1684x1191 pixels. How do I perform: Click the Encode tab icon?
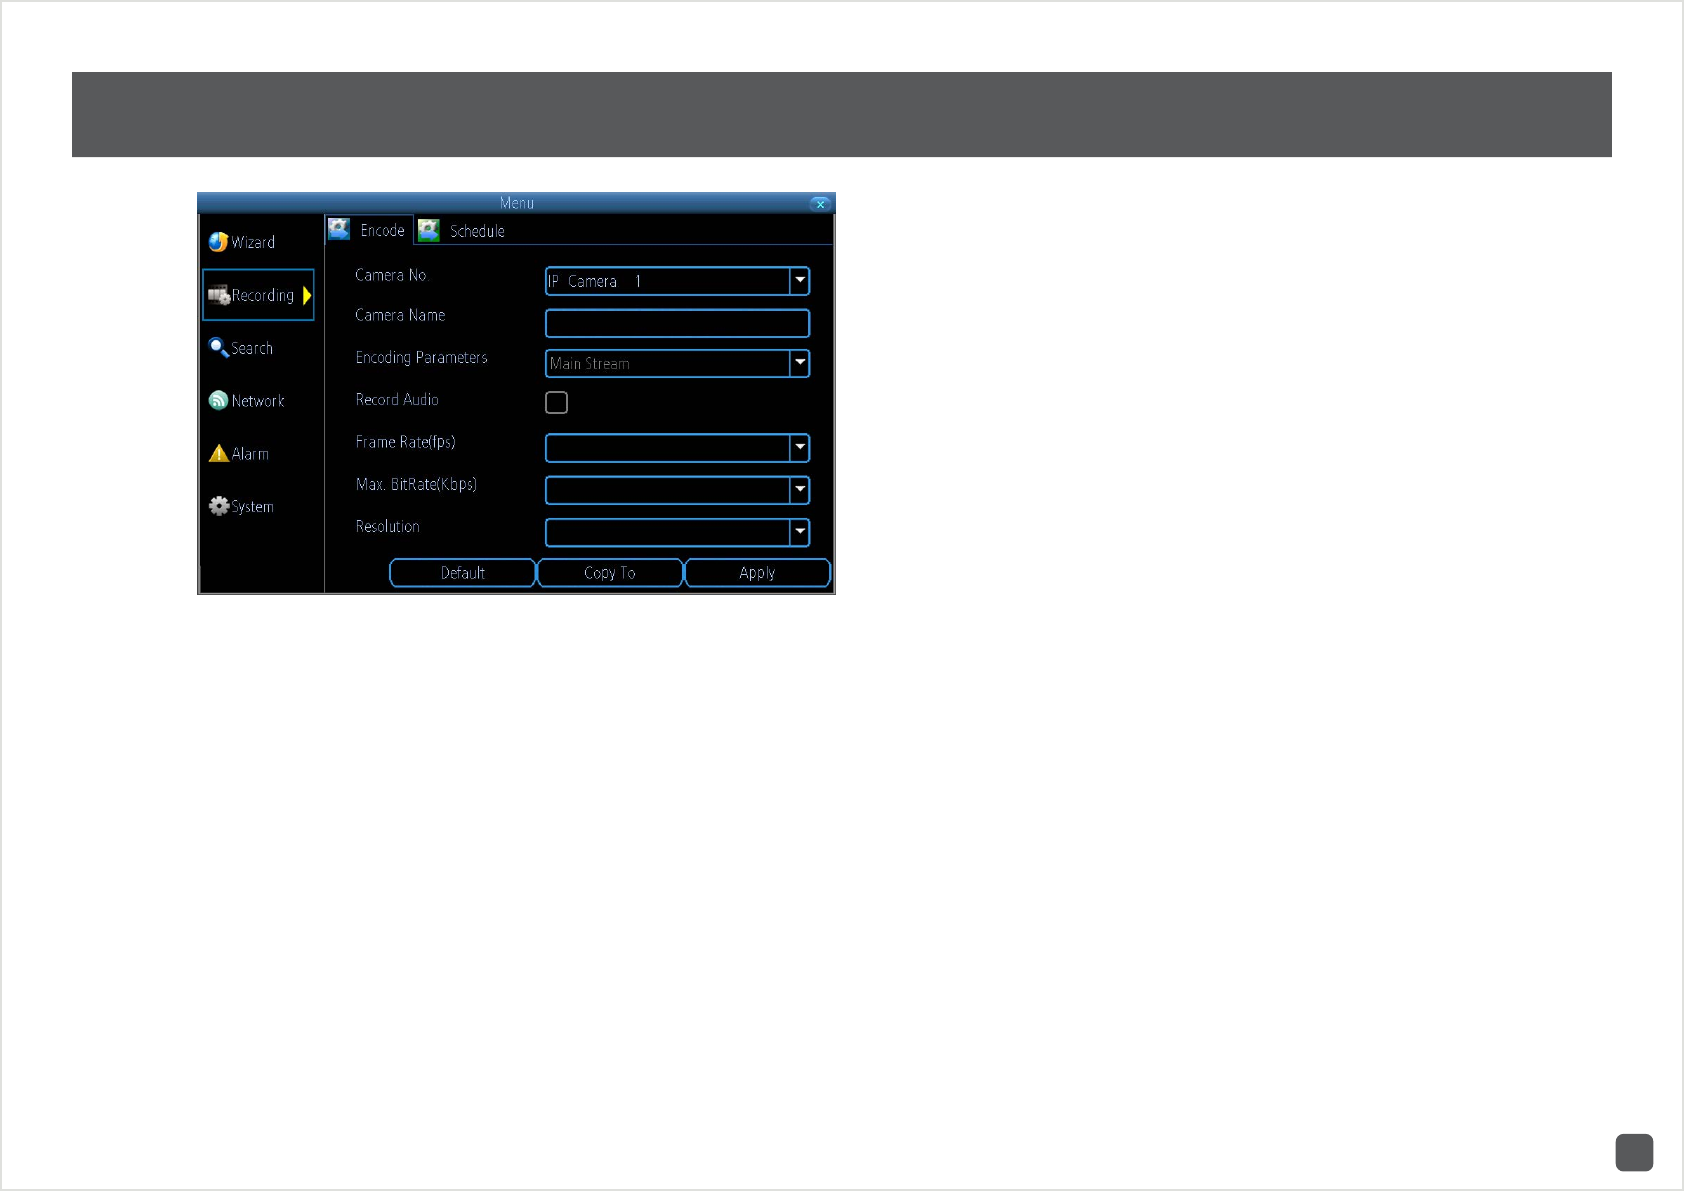[x=339, y=229]
